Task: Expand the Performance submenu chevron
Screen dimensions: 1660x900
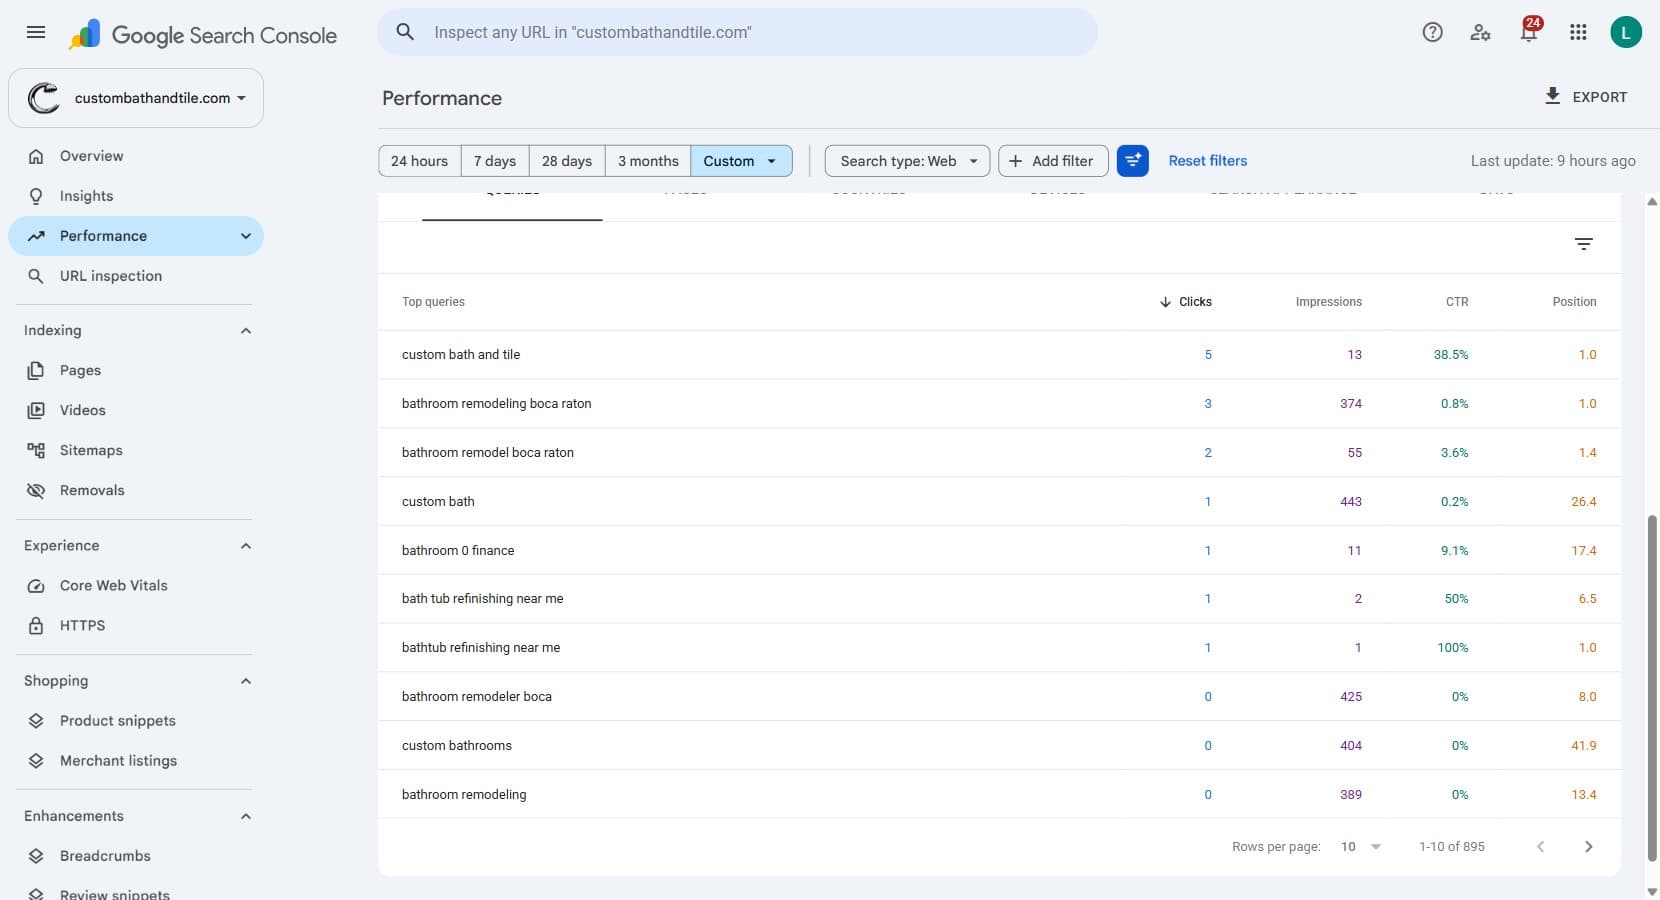Action: [x=246, y=236]
